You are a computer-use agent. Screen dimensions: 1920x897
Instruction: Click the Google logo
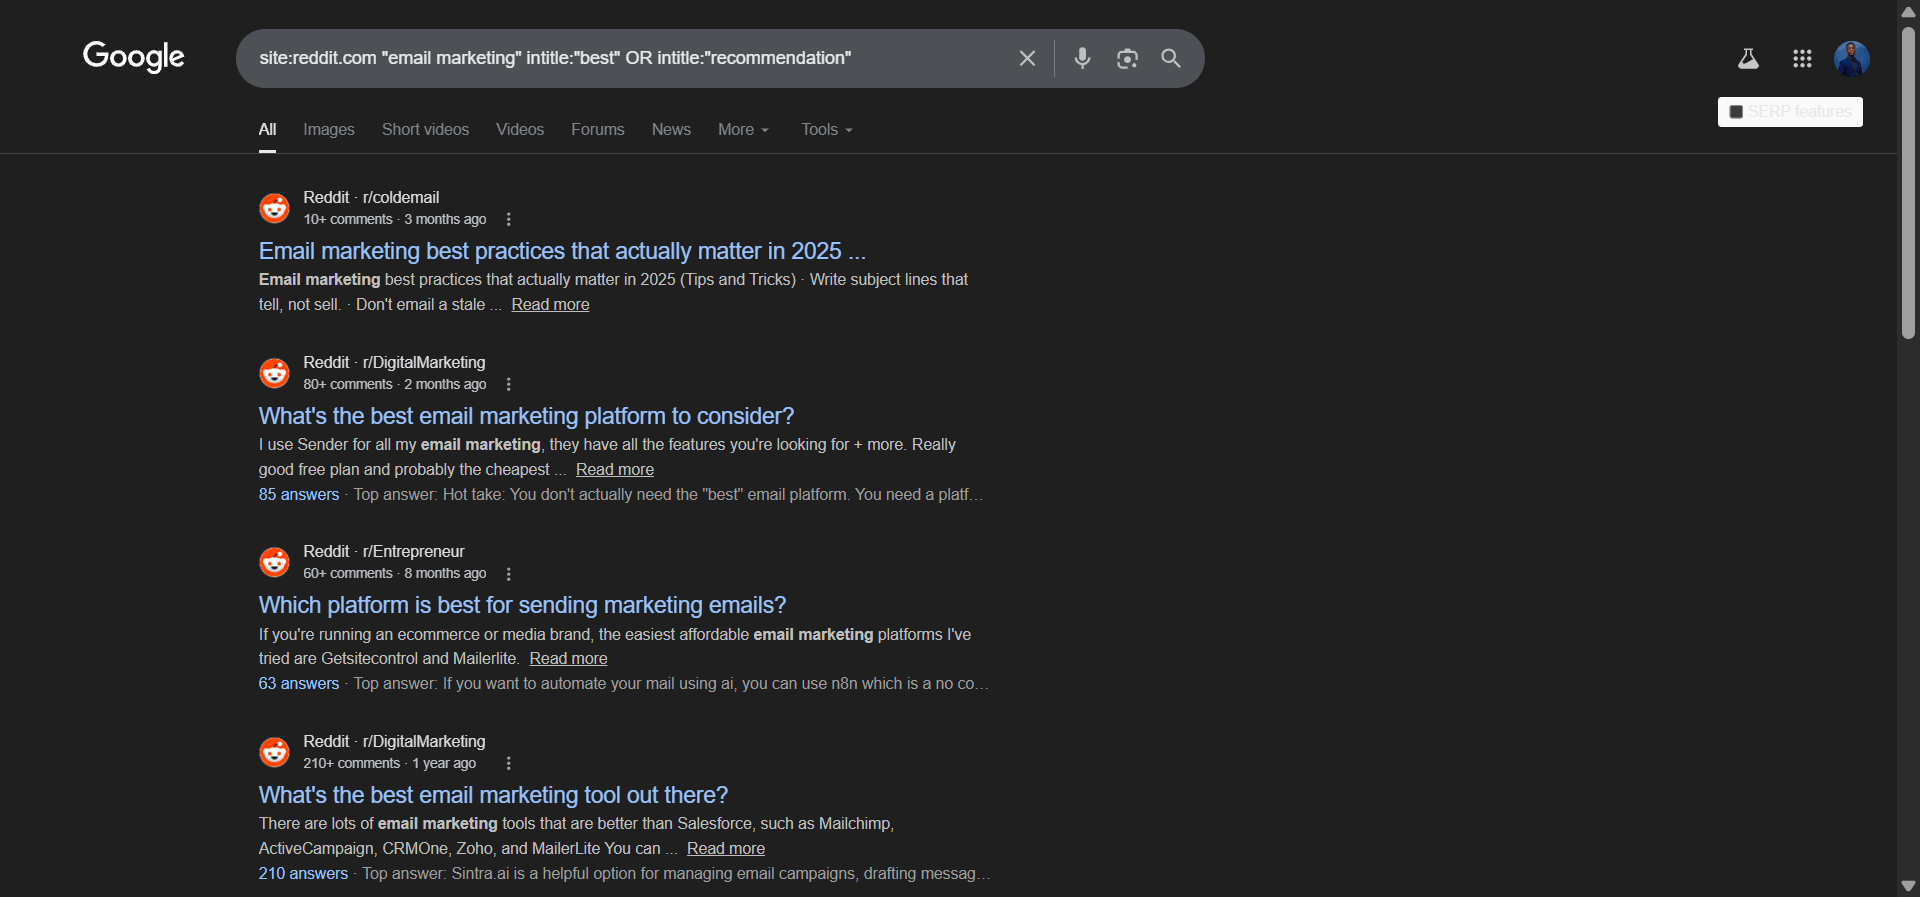[x=134, y=57]
